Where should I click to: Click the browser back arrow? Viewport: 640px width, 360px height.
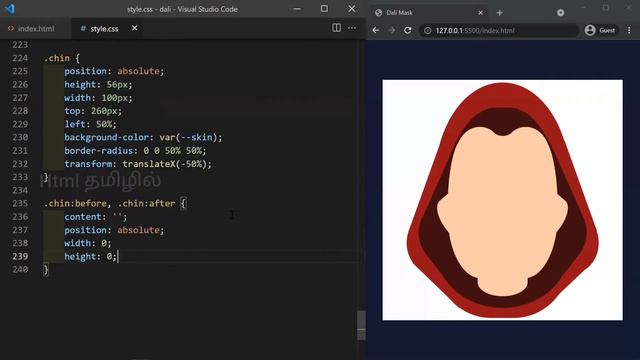[x=376, y=30]
